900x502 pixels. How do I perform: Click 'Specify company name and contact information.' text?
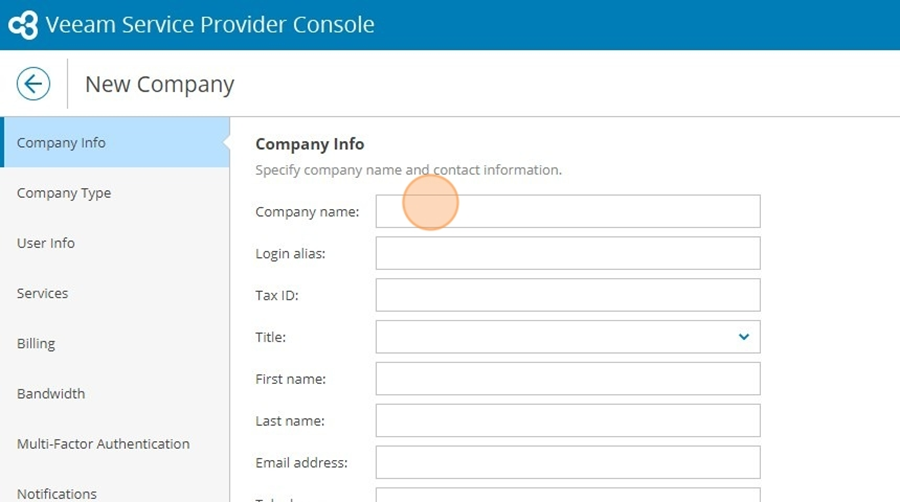coord(409,170)
